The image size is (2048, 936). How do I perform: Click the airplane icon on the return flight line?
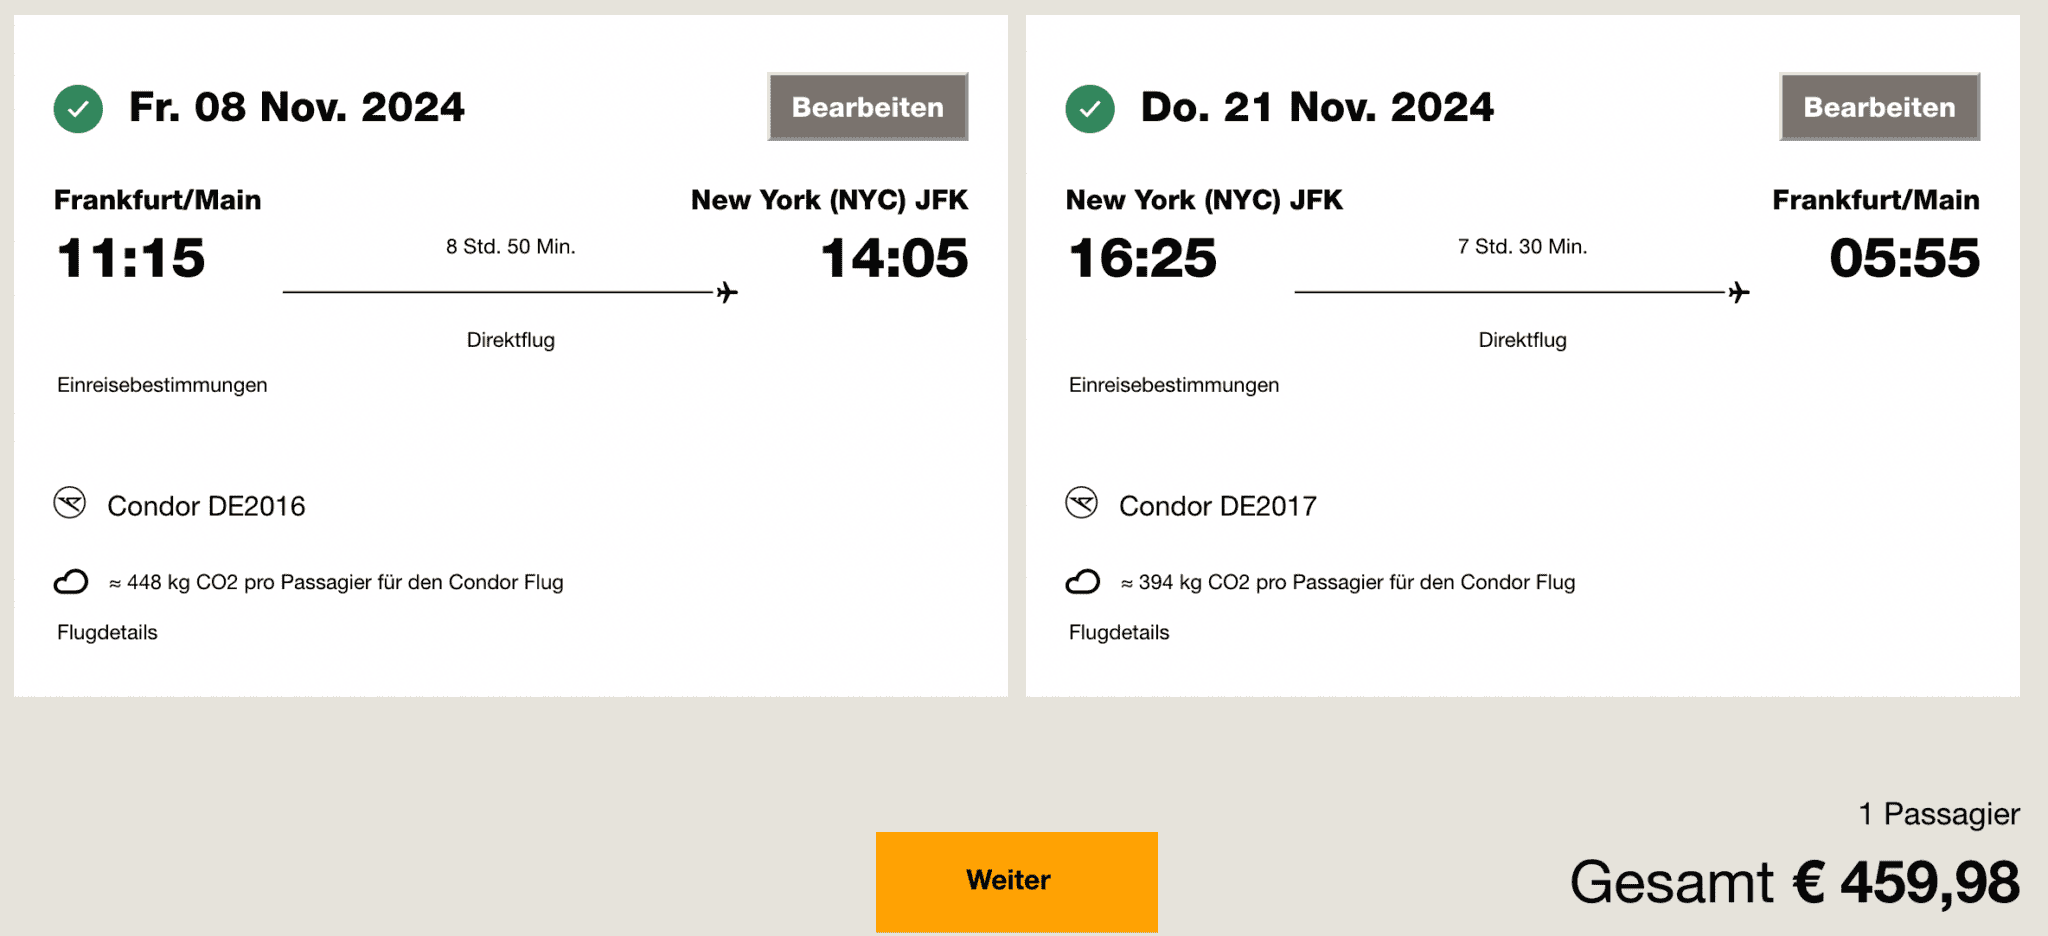coord(1739,292)
